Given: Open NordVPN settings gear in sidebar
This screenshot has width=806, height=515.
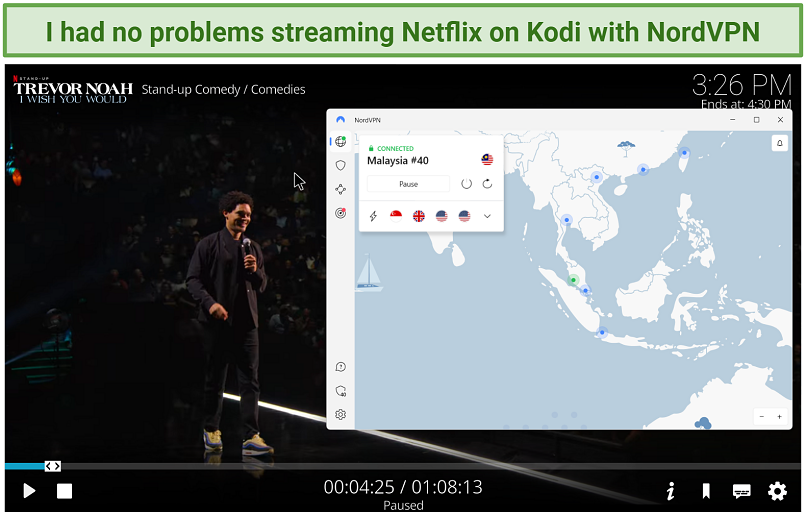Looking at the screenshot, I should [341, 414].
